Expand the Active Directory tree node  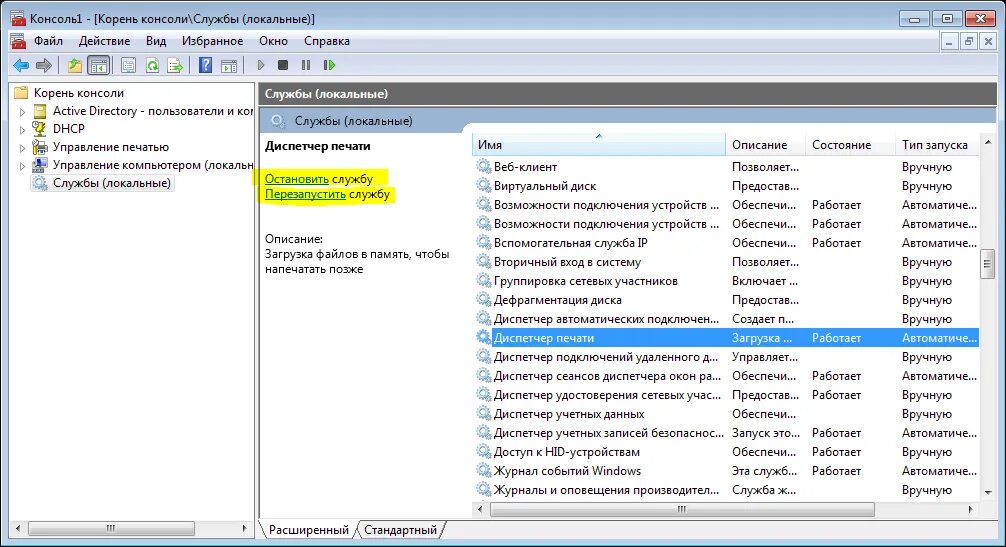tap(22, 112)
